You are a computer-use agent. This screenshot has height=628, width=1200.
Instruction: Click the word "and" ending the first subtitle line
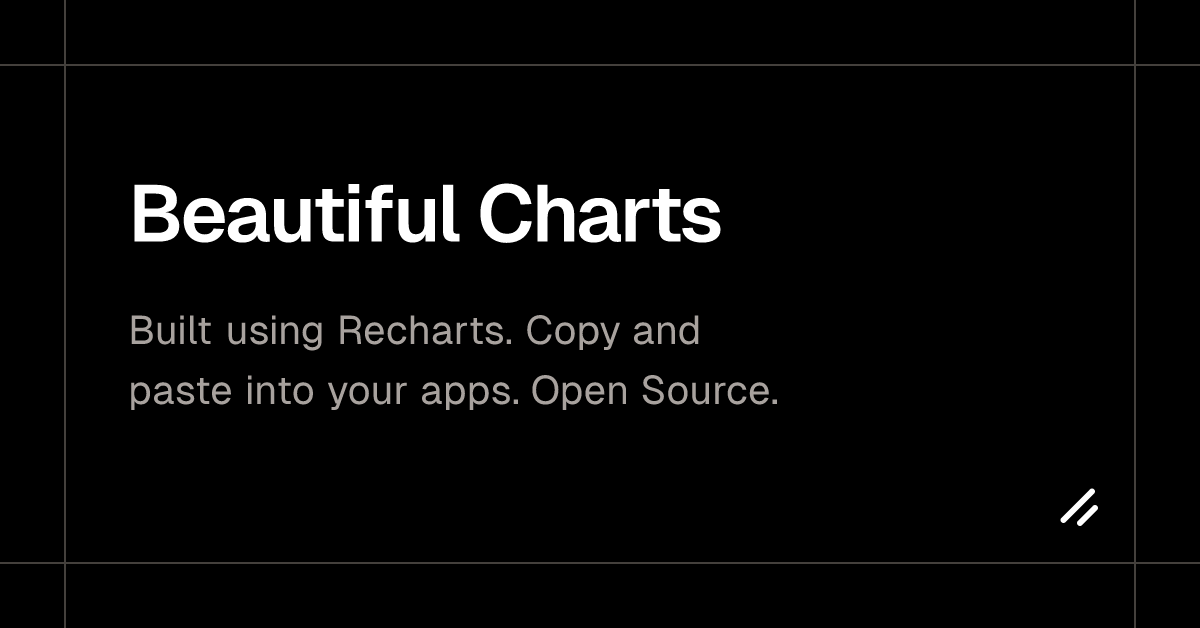[666, 330]
